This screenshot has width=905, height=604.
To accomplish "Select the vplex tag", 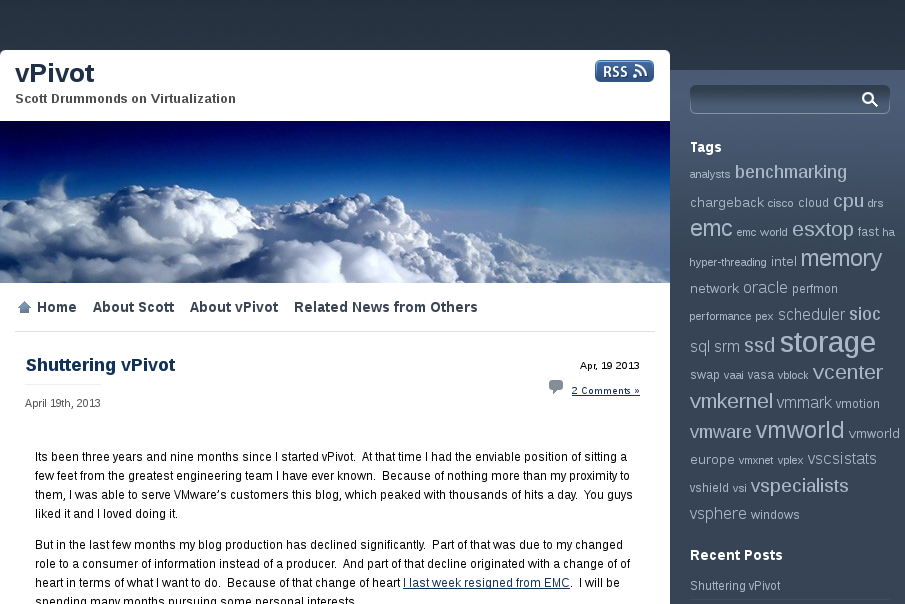I will coord(790,461).
